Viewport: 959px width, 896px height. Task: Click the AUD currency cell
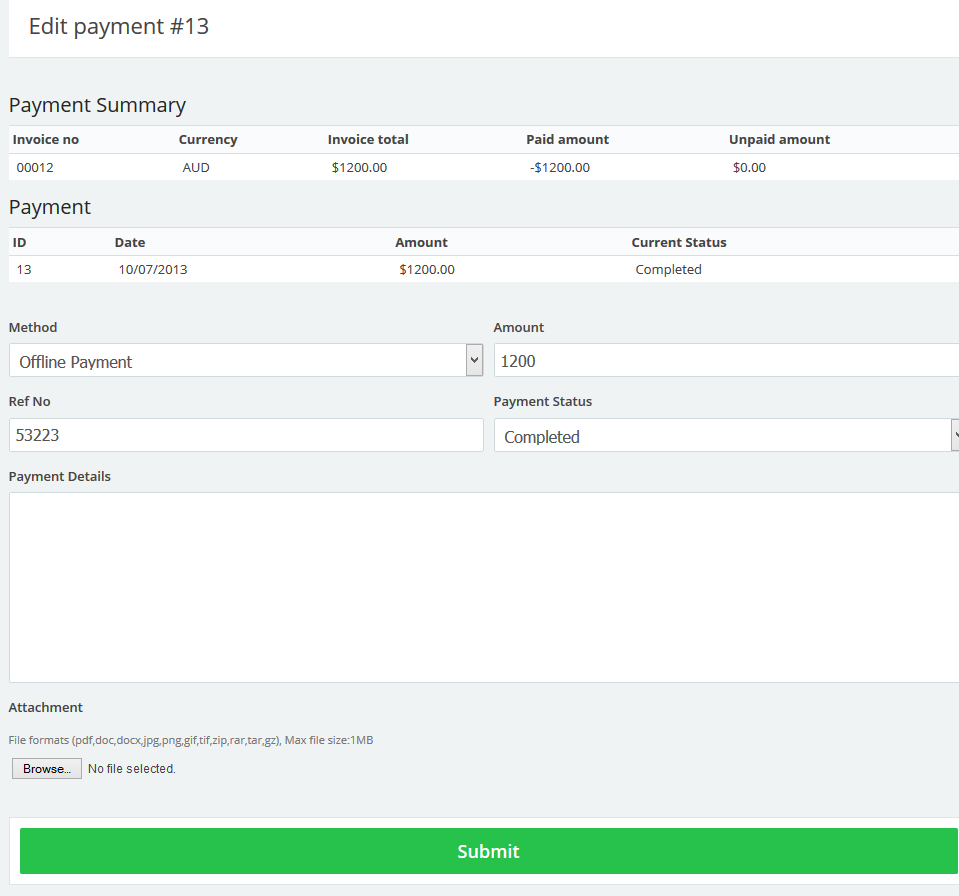[196, 168]
